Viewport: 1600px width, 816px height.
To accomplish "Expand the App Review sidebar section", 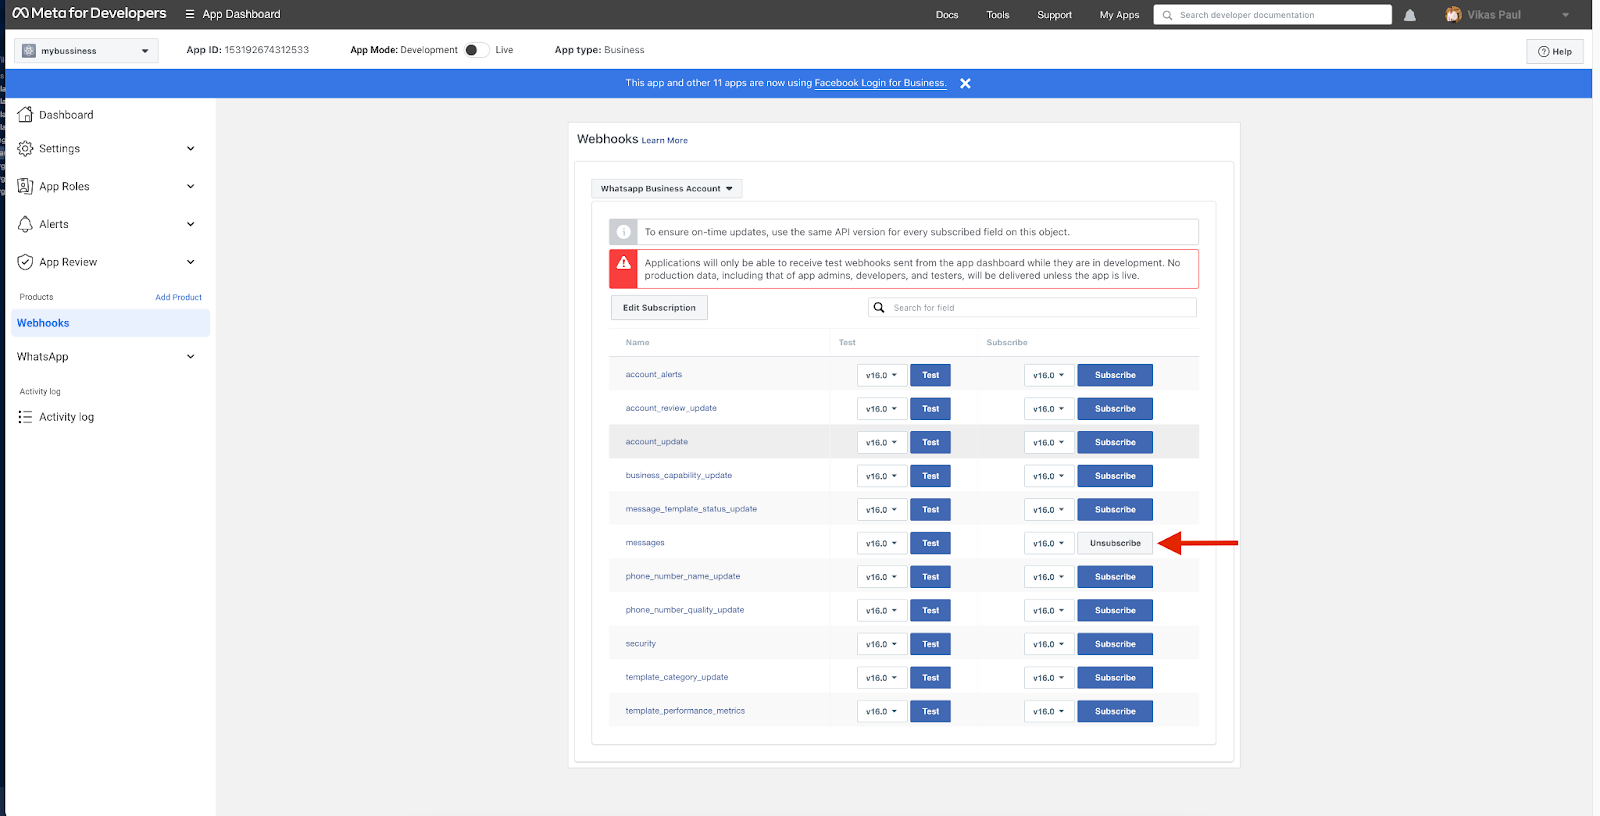I will (x=190, y=262).
